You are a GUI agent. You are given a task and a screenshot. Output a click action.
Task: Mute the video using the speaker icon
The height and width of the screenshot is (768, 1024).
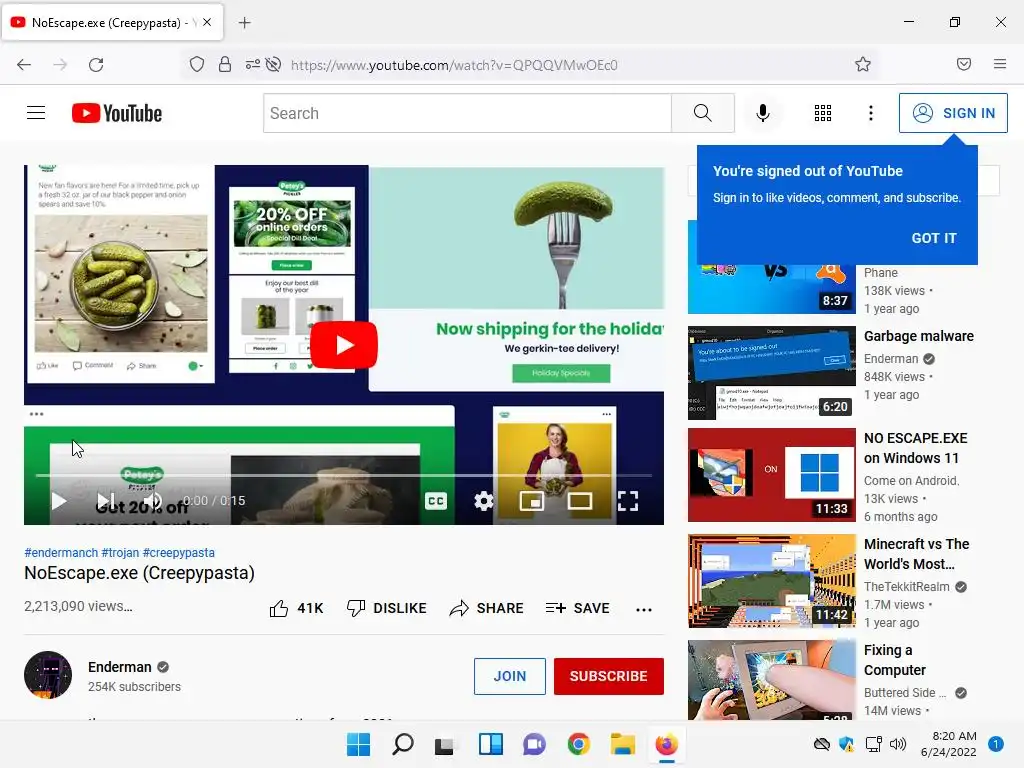pyautogui.click(x=153, y=501)
